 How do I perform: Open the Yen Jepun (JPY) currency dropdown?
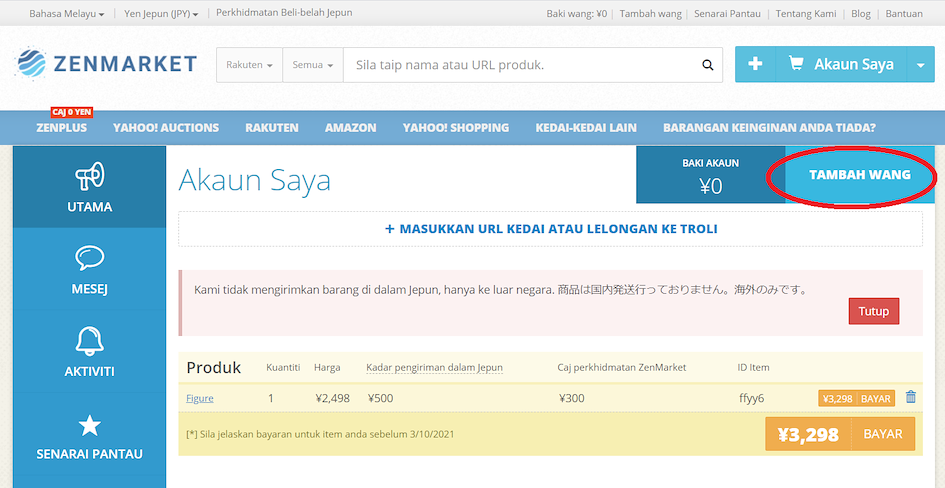coord(161,13)
